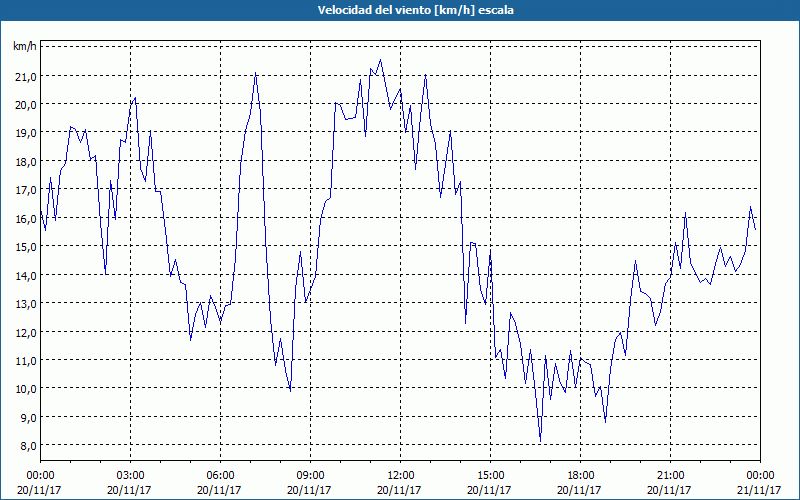800x500 pixels.
Task: Select the 13,0 y-axis value
Action: tap(26, 304)
